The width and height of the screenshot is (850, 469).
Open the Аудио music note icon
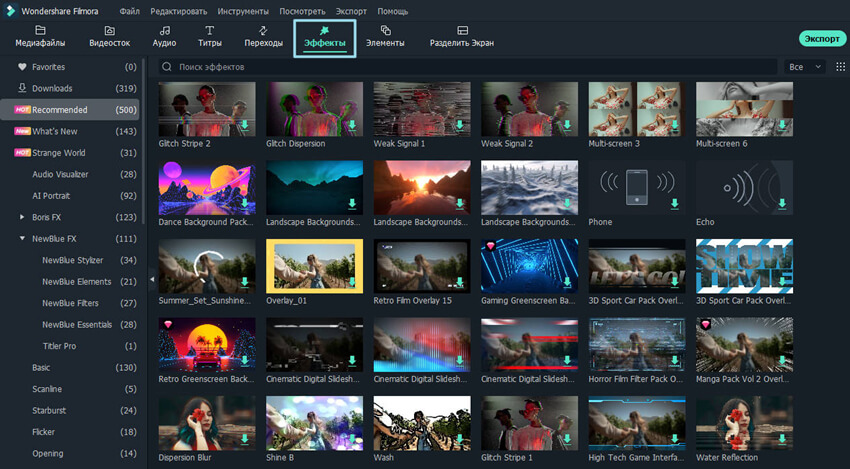[164, 30]
